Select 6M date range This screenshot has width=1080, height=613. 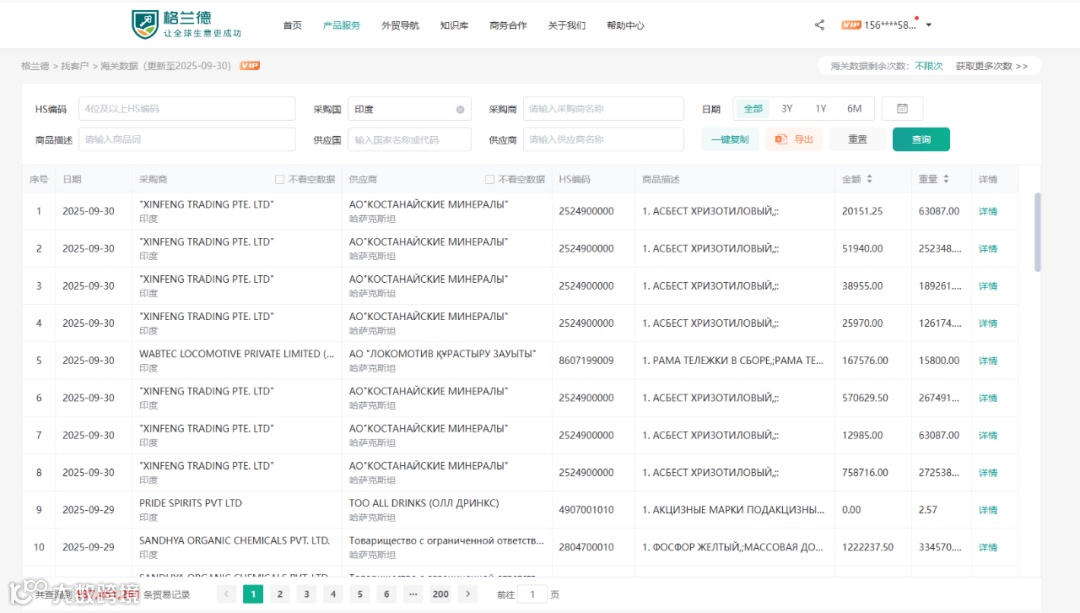pos(854,108)
